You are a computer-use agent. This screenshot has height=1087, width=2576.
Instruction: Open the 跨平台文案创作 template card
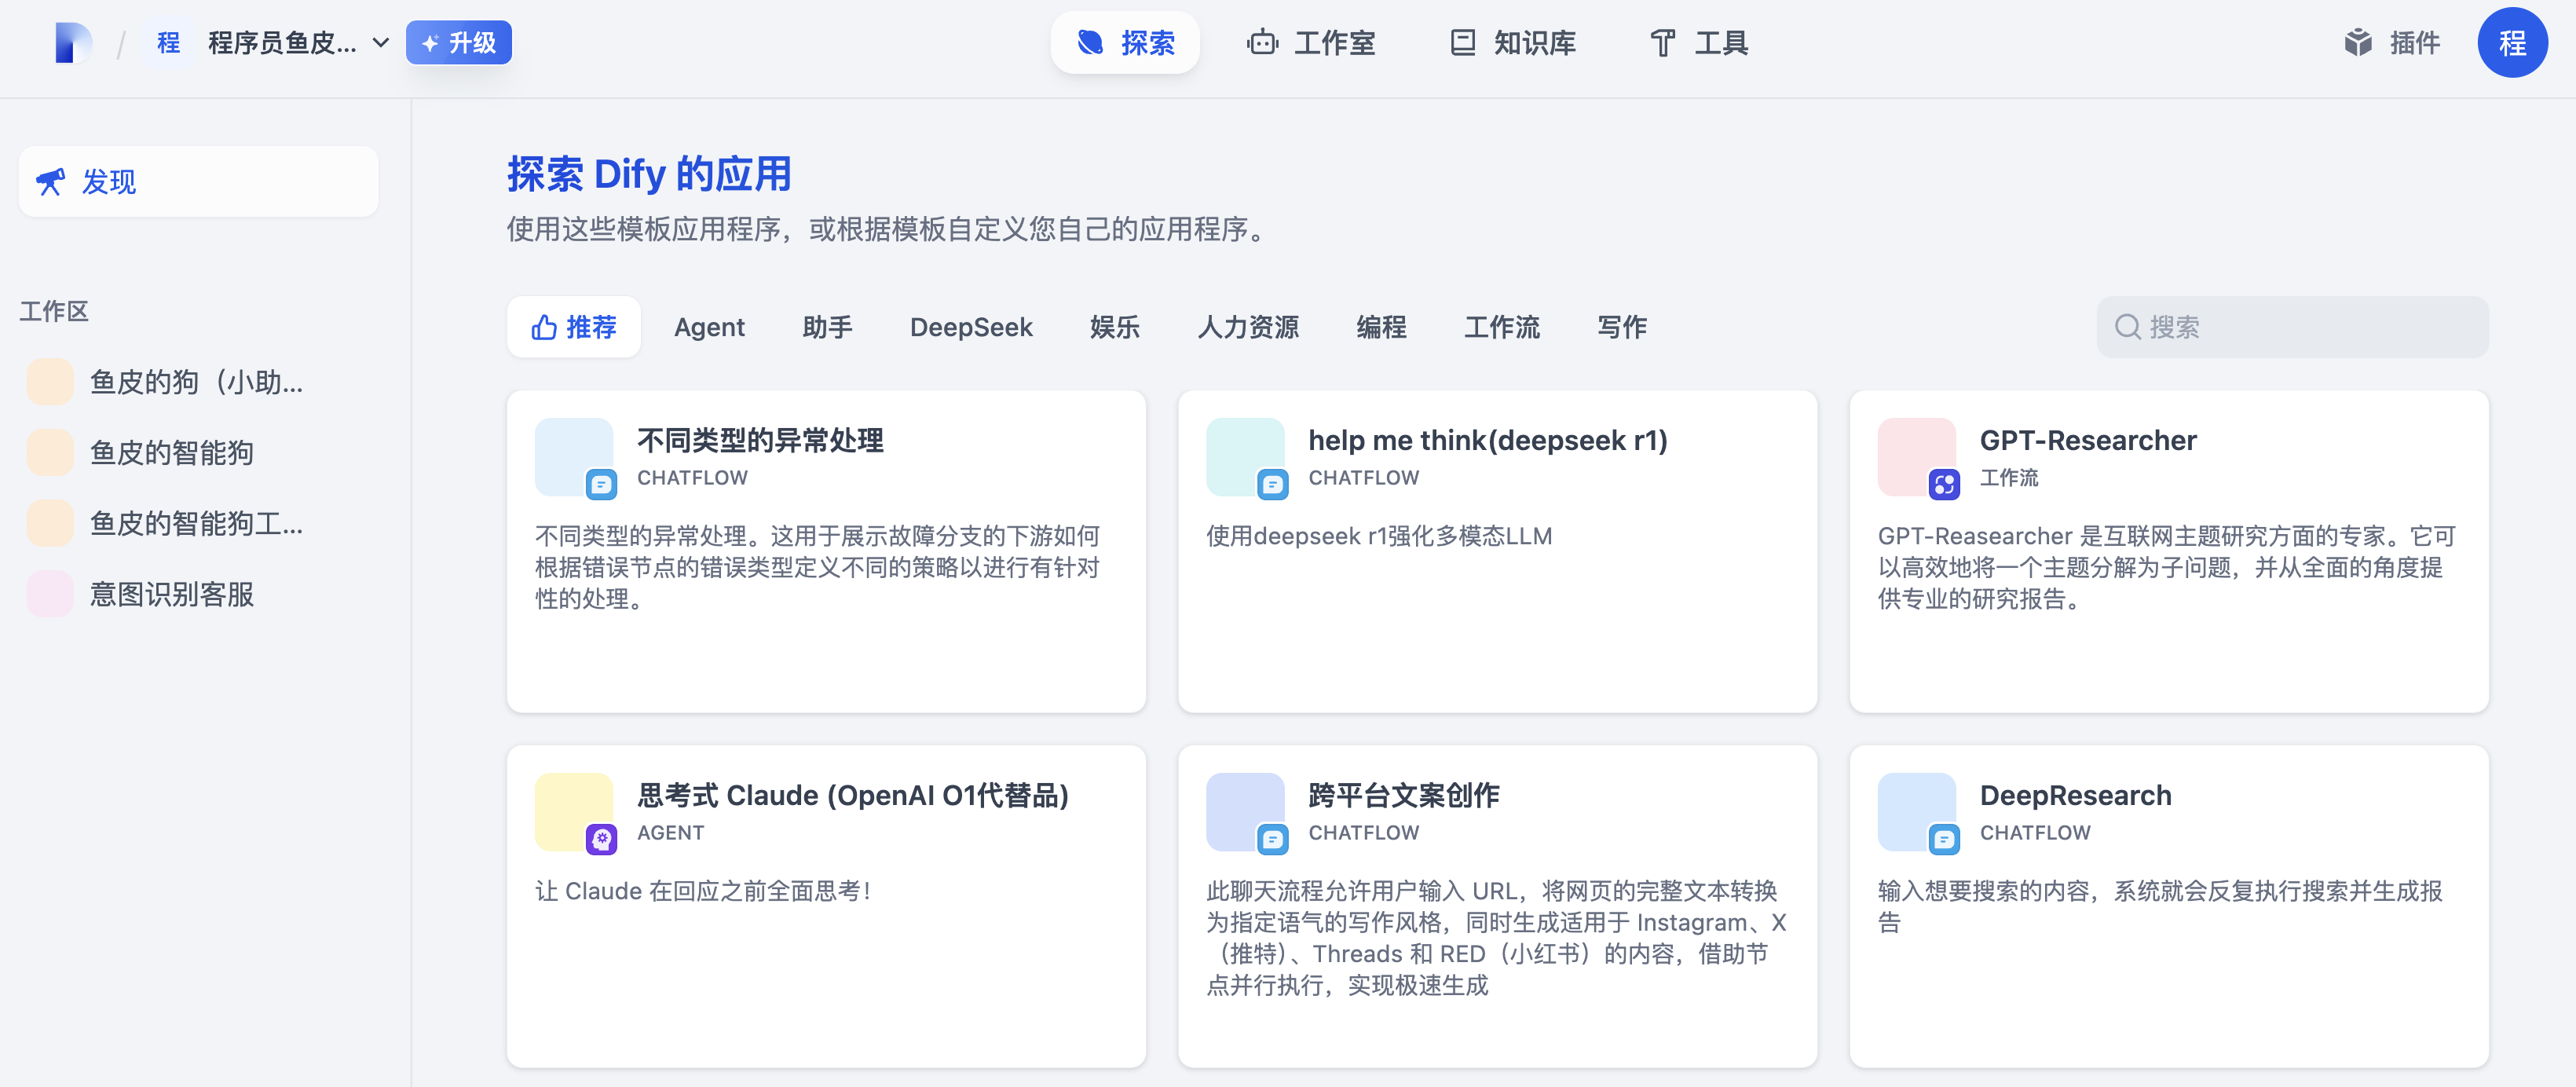pyautogui.click(x=1497, y=905)
